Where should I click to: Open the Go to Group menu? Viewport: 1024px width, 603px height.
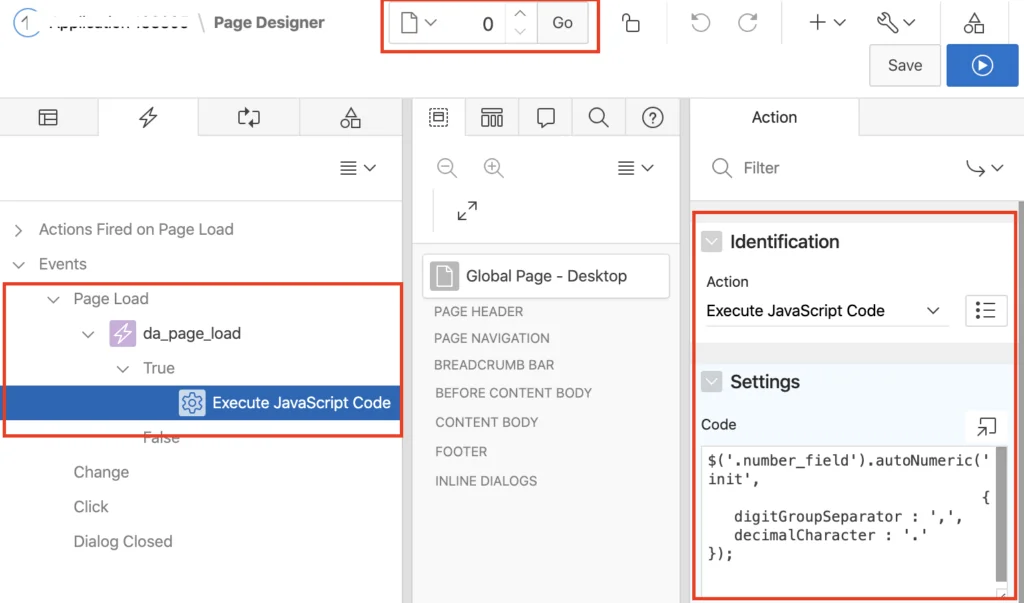point(985,168)
